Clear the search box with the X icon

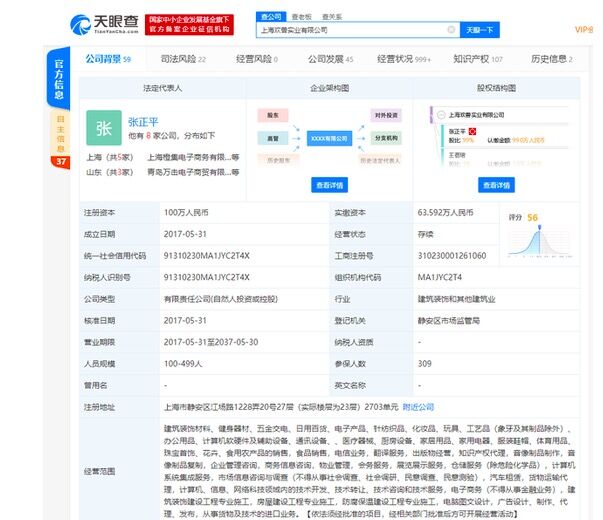pos(451,30)
